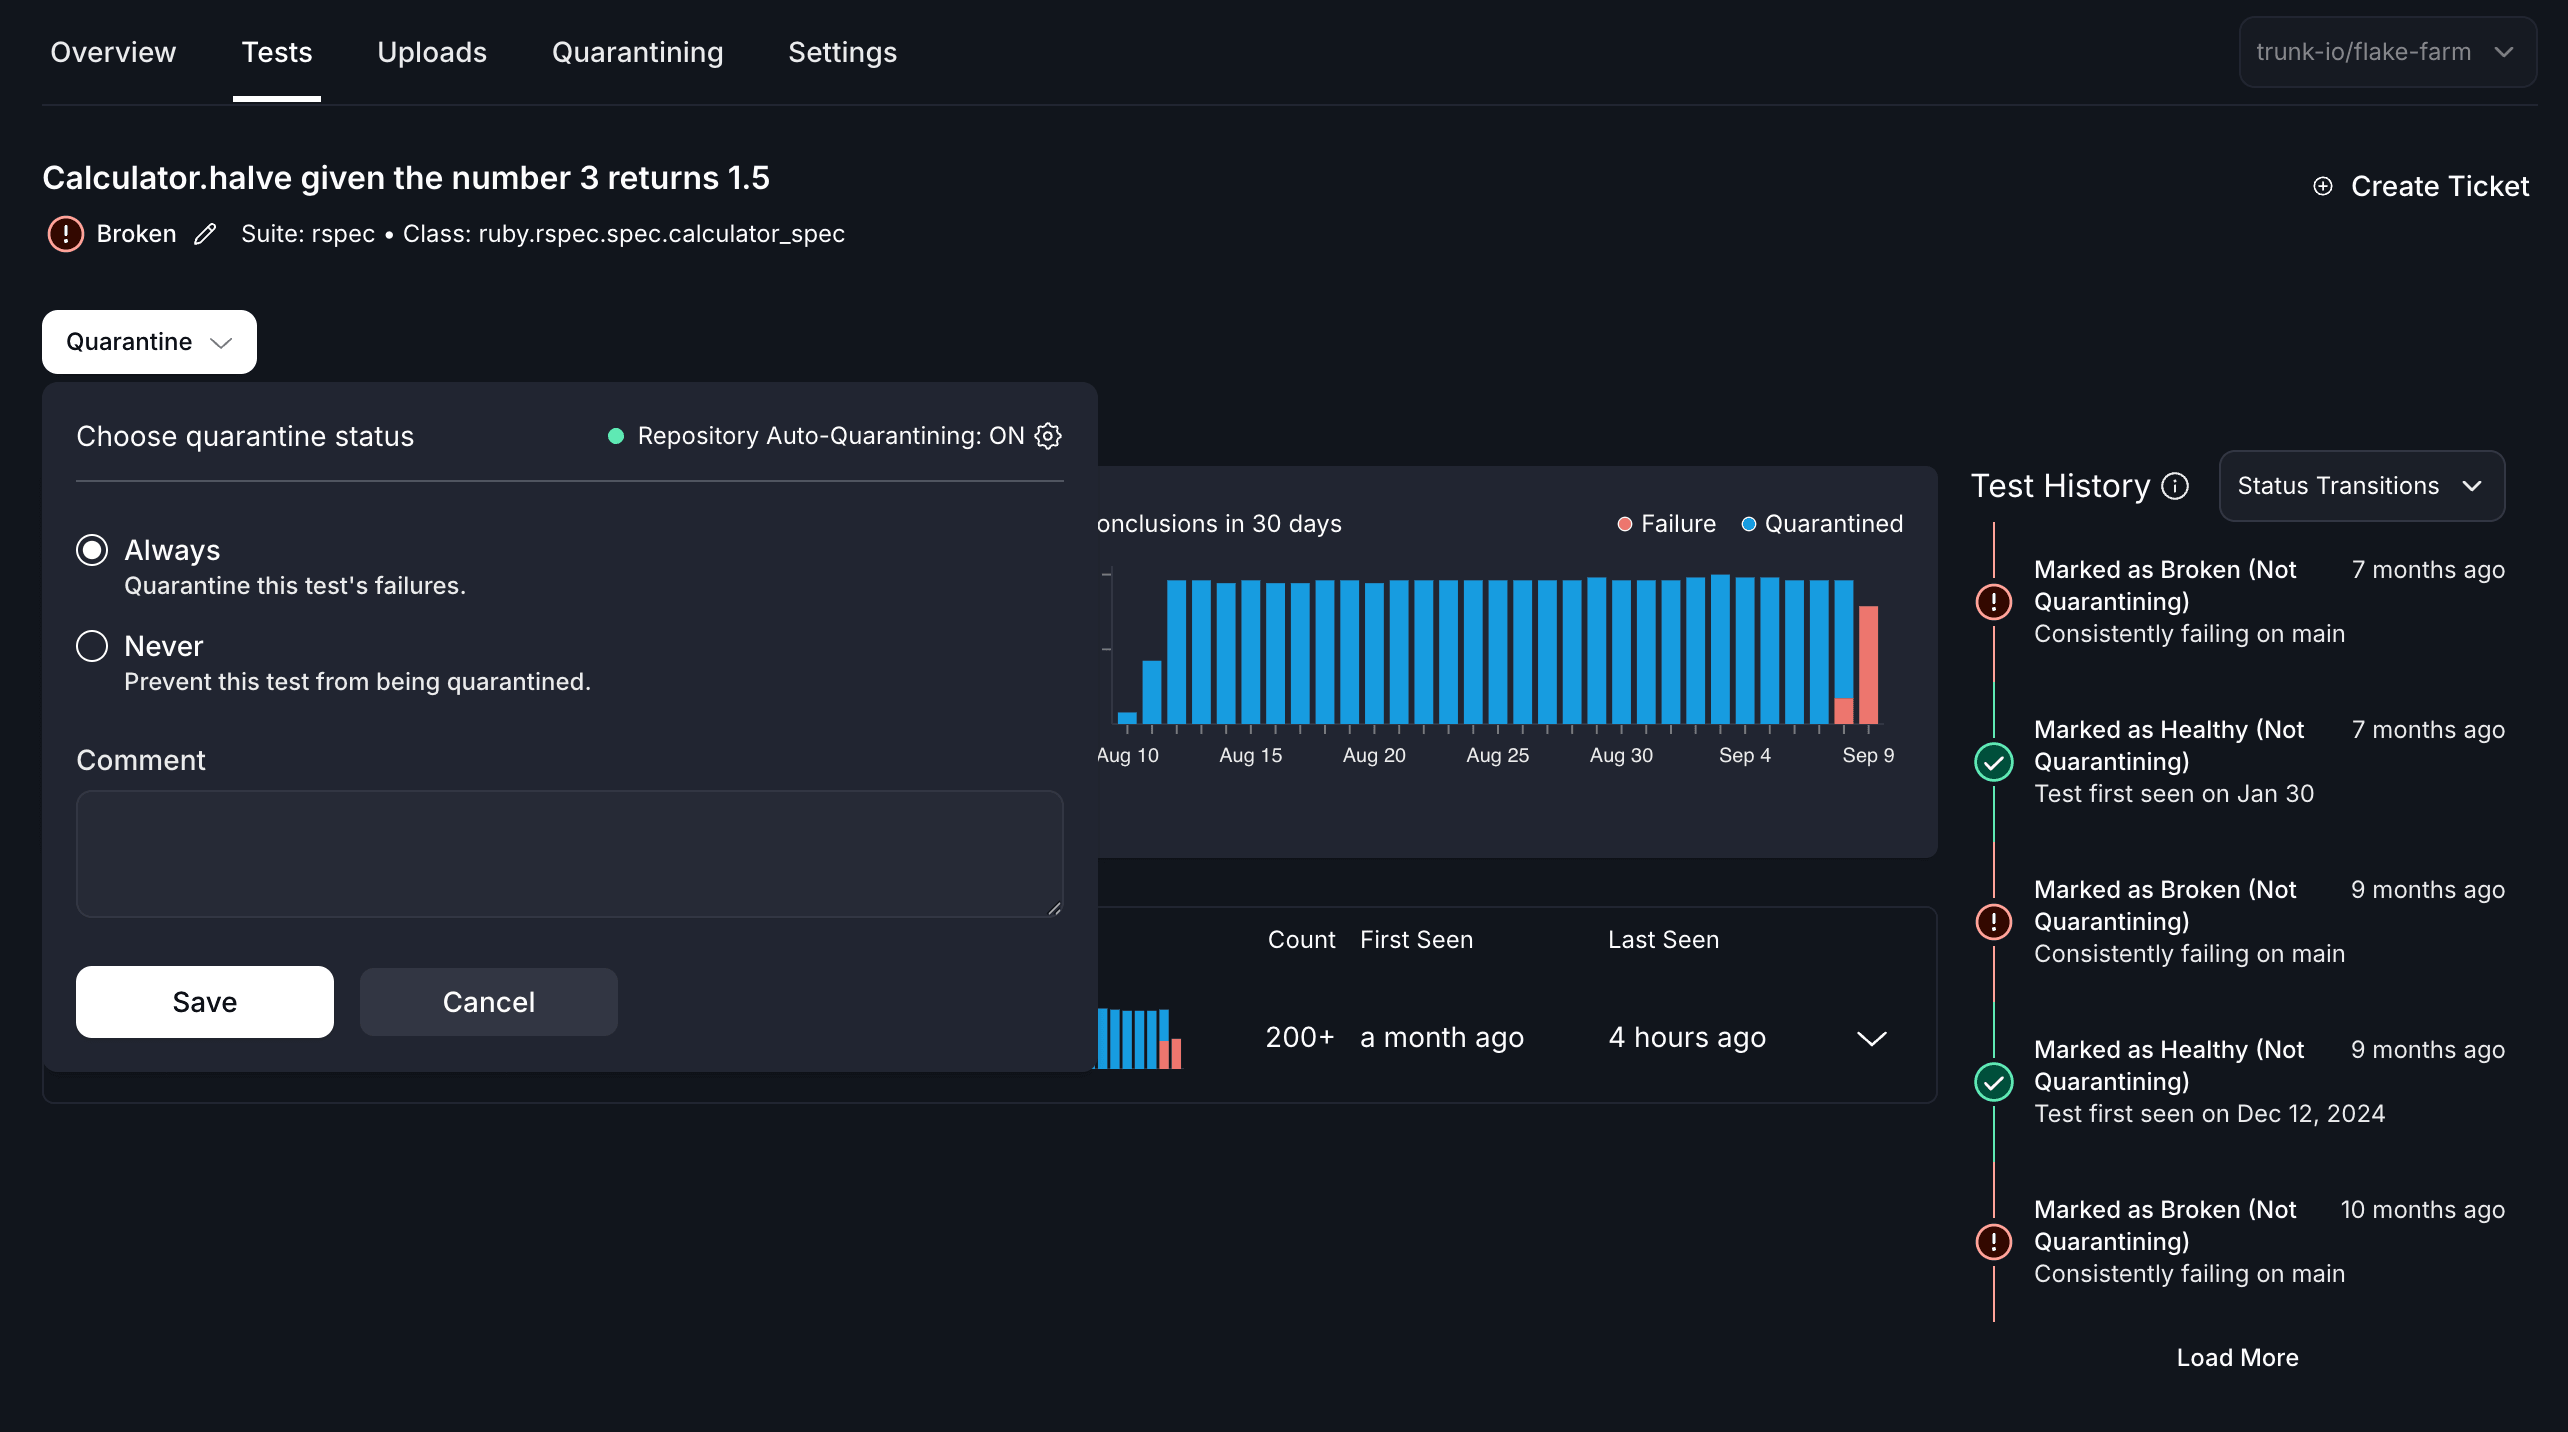Screen dimensions: 2568x1432
Task: Select the Never quarantine radio option
Action: tap(92, 646)
